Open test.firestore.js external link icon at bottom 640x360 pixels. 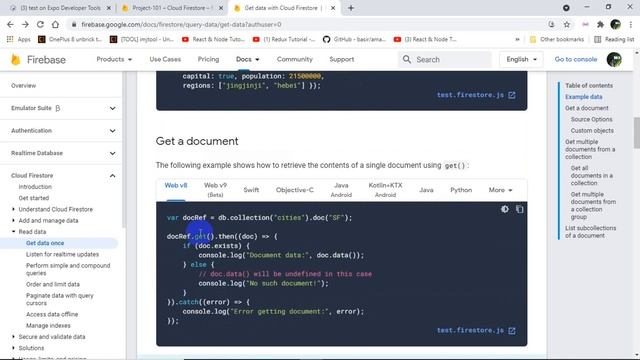coord(512,330)
